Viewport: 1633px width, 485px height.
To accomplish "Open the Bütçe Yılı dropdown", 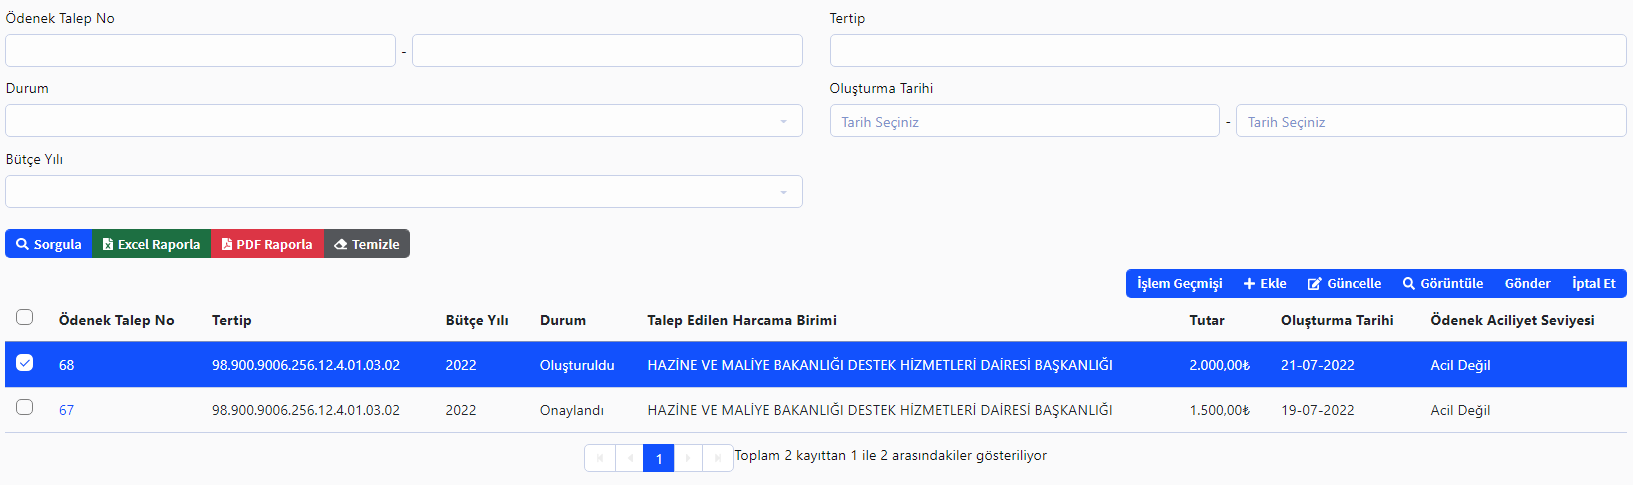I will pyautogui.click(x=403, y=192).
